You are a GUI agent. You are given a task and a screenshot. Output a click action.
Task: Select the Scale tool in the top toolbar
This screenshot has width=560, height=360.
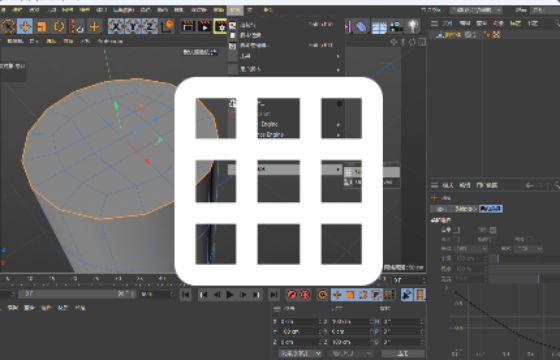42,26
